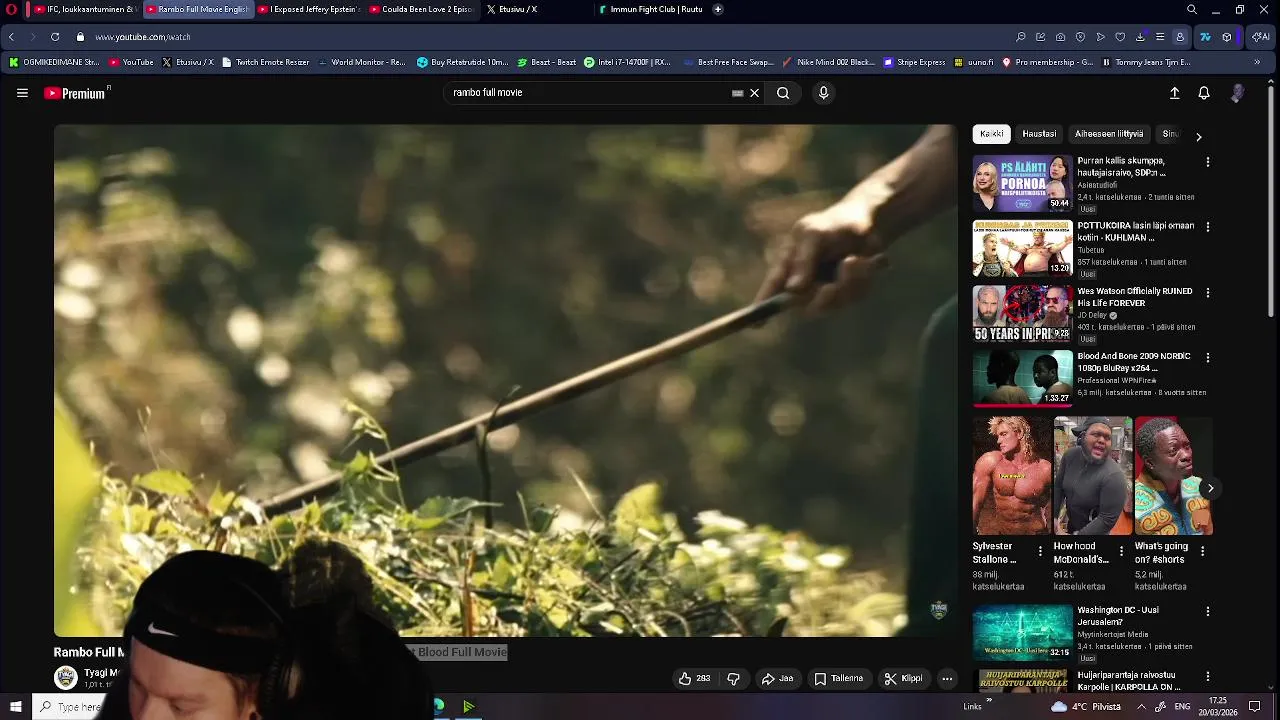Select the Kaikki filter chip
The image size is (1280, 720).
pyautogui.click(x=992, y=134)
